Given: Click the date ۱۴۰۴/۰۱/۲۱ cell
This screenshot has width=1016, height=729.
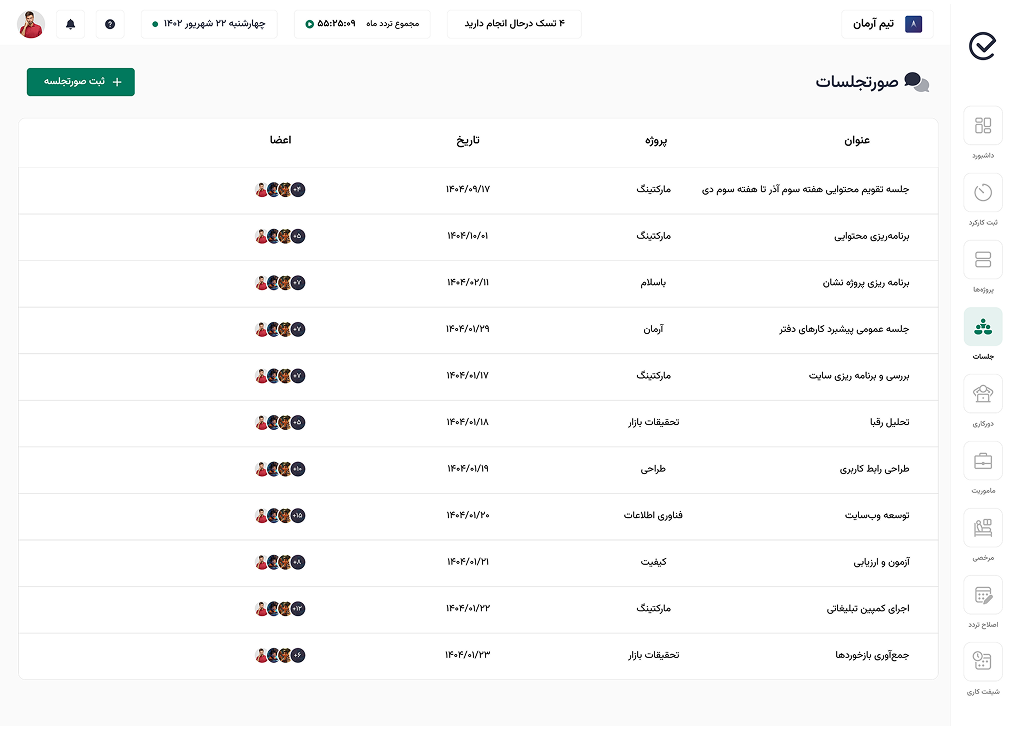Looking at the screenshot, I should [x=468, y=562].
